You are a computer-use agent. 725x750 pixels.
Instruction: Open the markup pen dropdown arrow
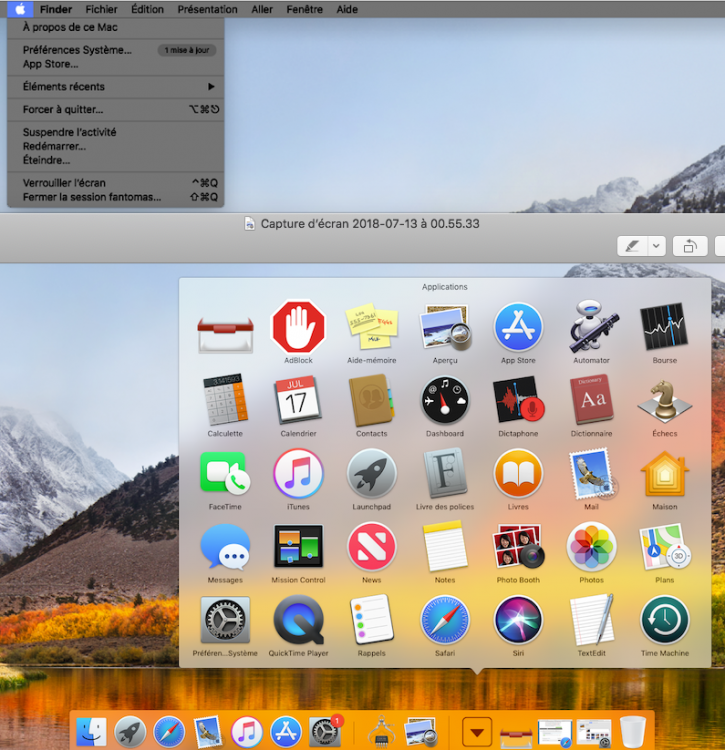coord(656,246)
